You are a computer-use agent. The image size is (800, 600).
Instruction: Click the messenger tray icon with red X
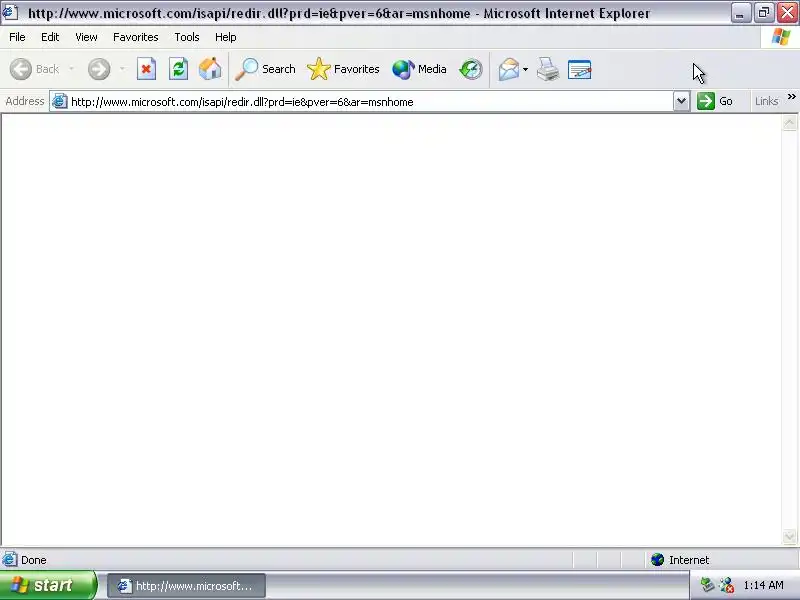pos(727,585)
